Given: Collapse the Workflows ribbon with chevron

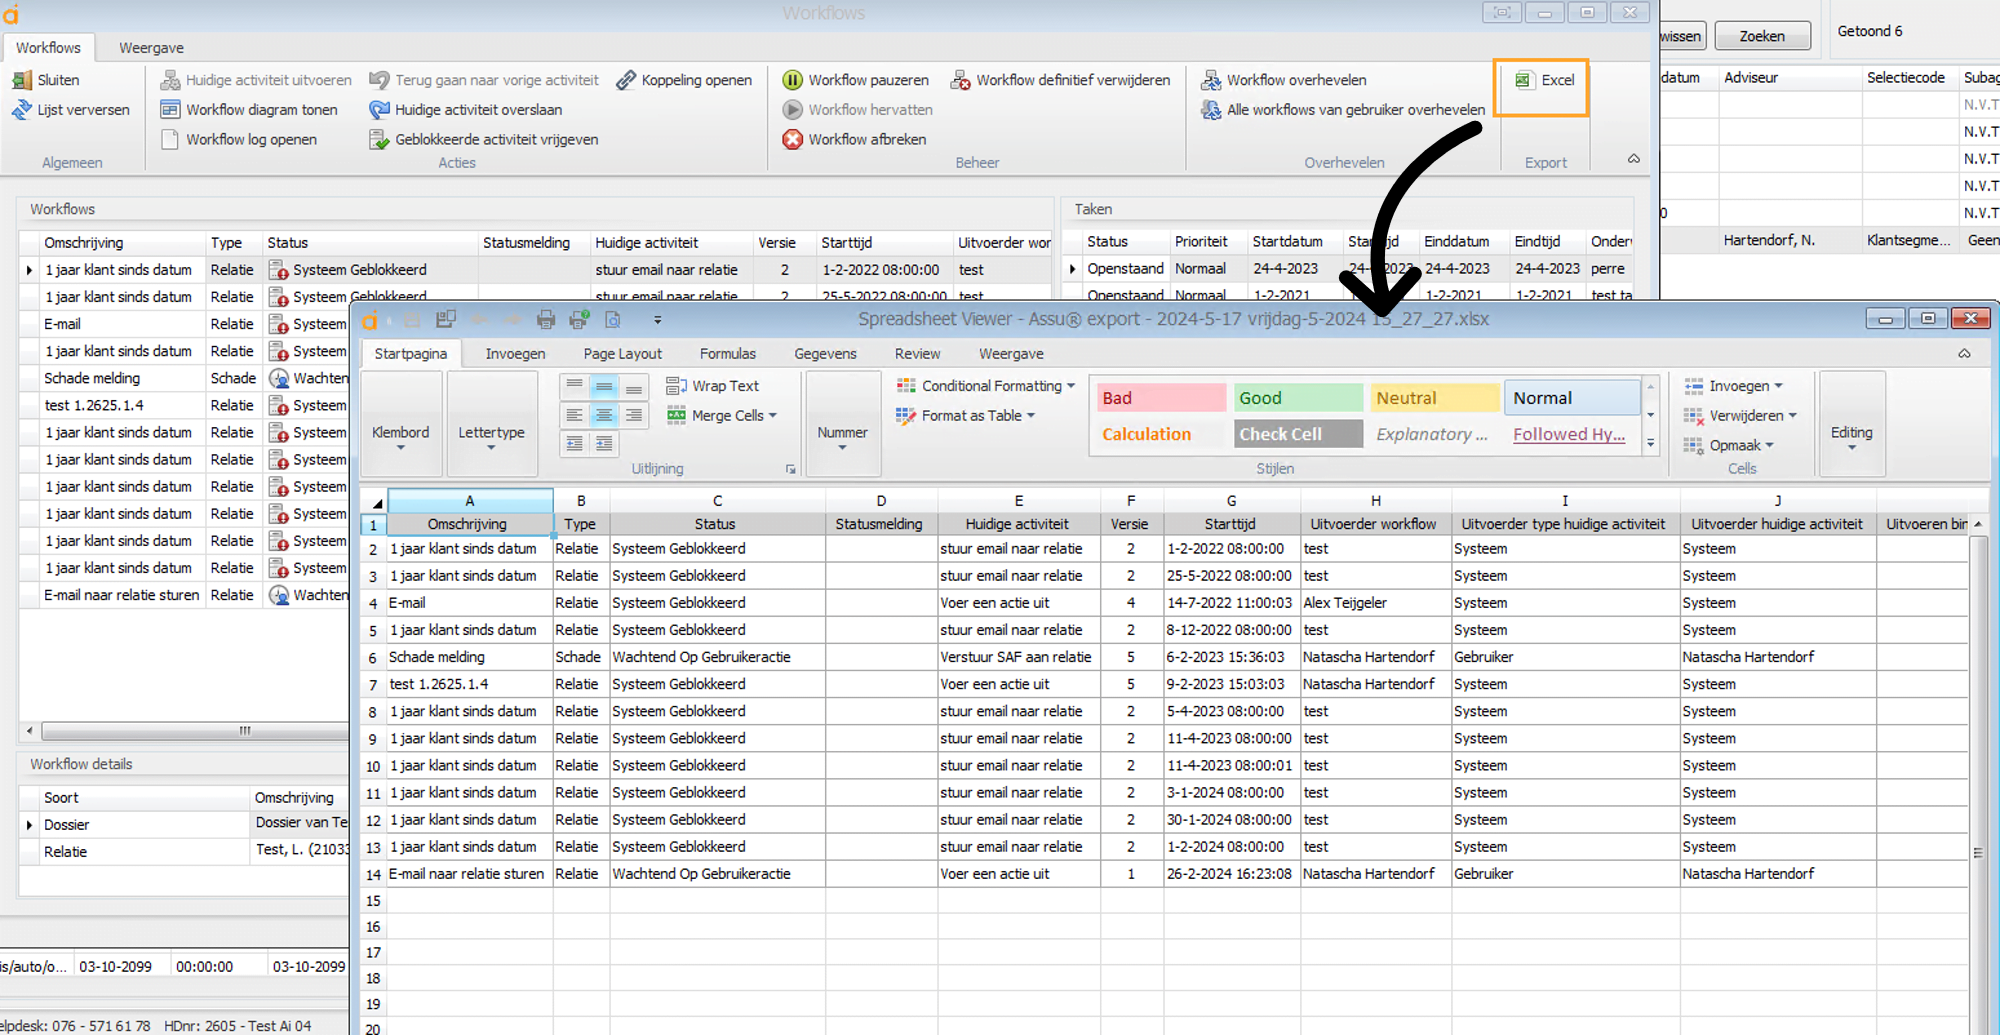Looking at the screenshot, I should pos(1633,159).
